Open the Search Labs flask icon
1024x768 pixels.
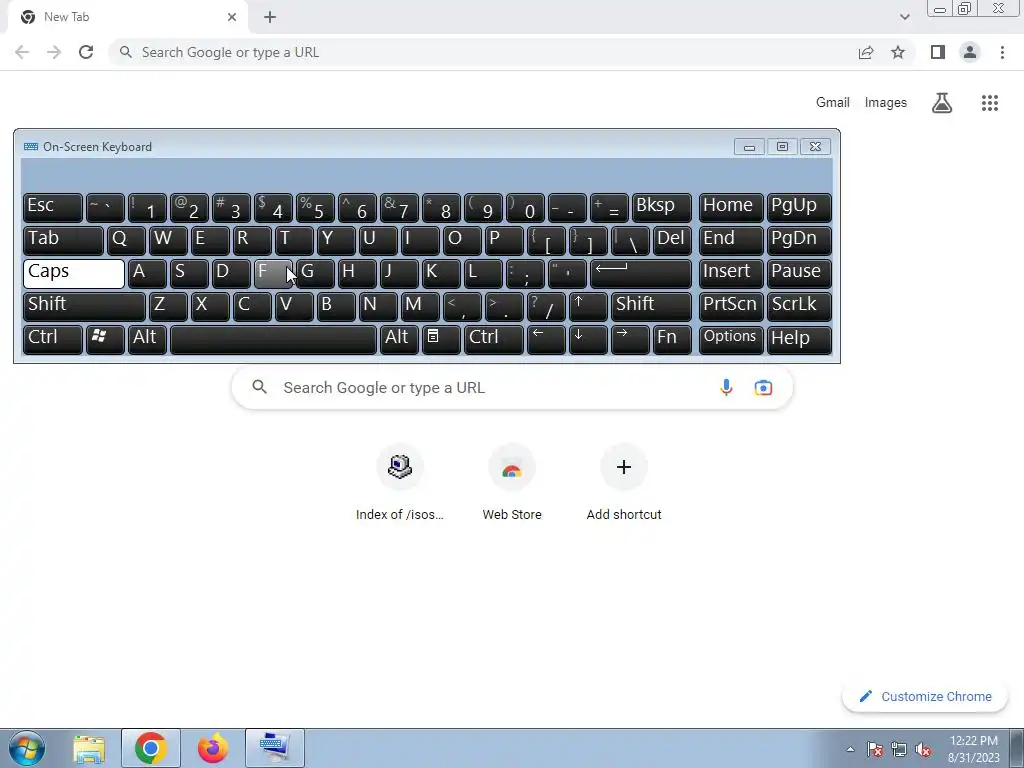coord(942,103)
